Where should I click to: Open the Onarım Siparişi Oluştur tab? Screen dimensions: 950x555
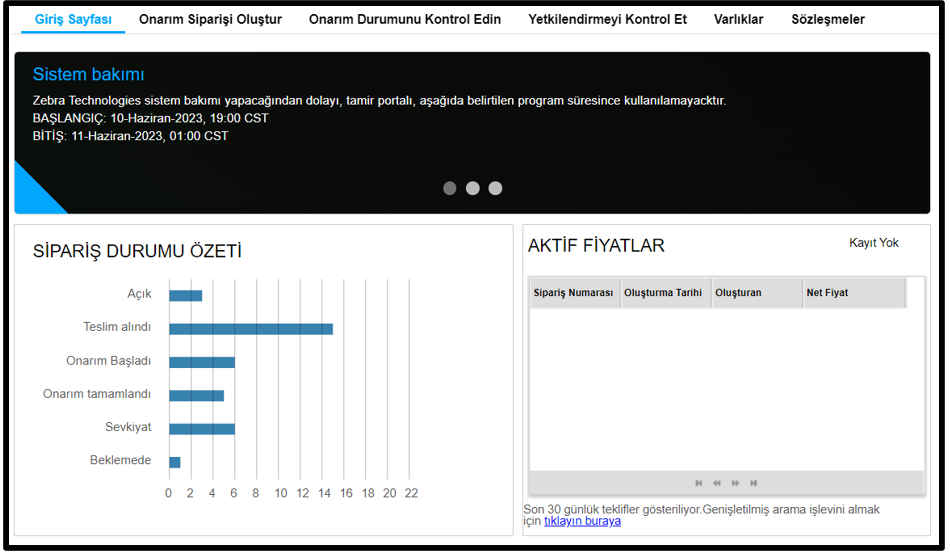210,19
